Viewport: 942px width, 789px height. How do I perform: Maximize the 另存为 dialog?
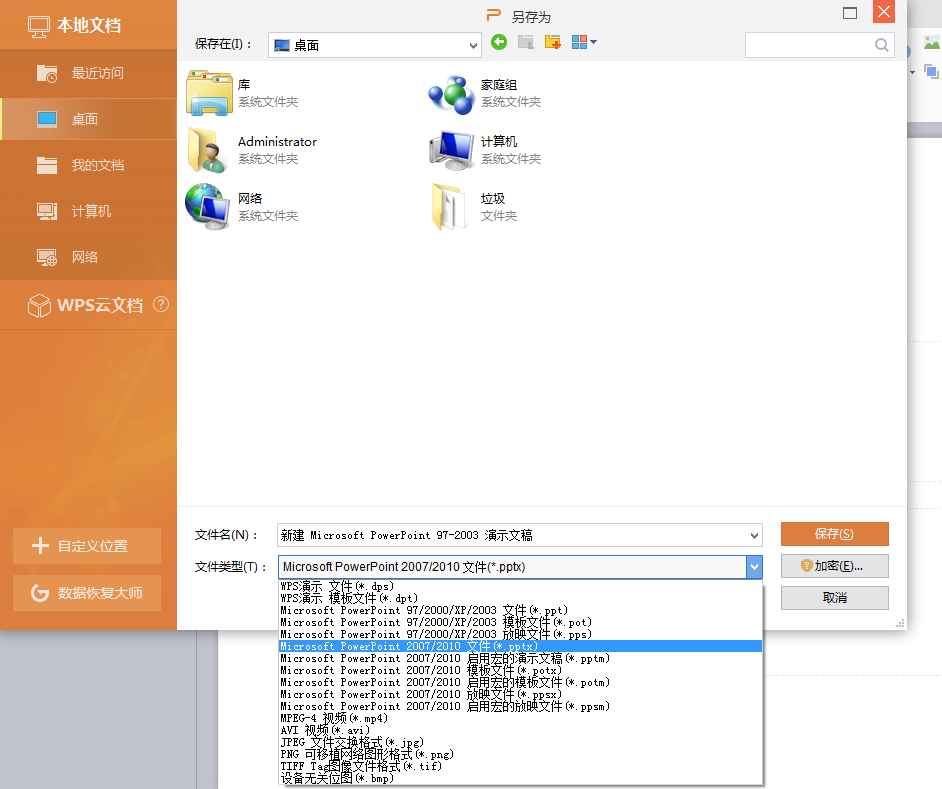(x=849, y=13)
